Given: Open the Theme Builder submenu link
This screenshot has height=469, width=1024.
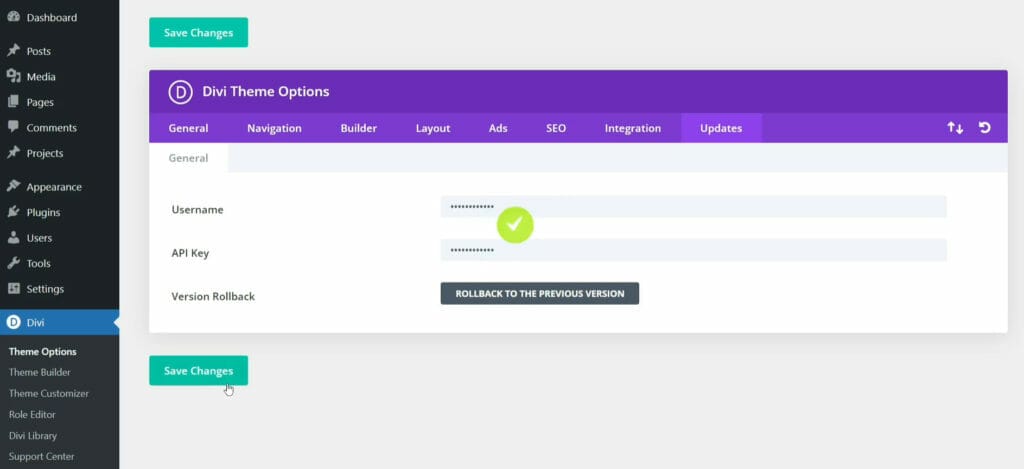Looking at the screenshot, I should (x=40, y=372).
